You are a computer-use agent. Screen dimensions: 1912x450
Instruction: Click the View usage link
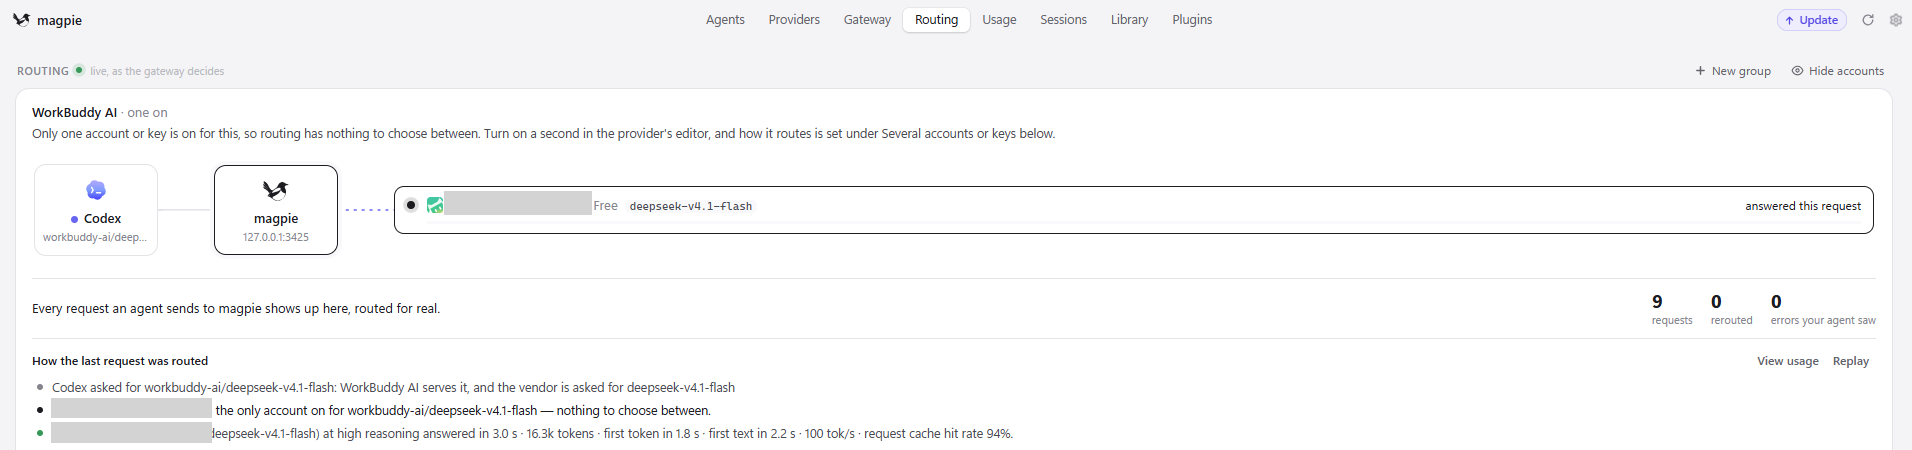point(1788,361)
